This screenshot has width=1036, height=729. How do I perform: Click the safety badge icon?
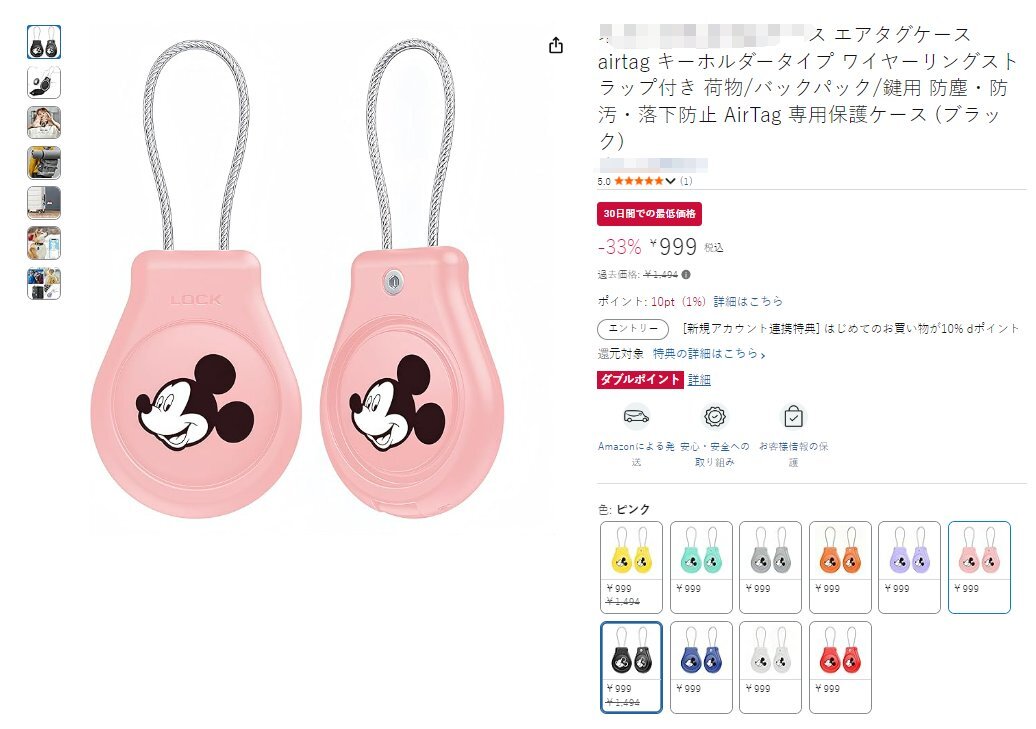(715, 416)
